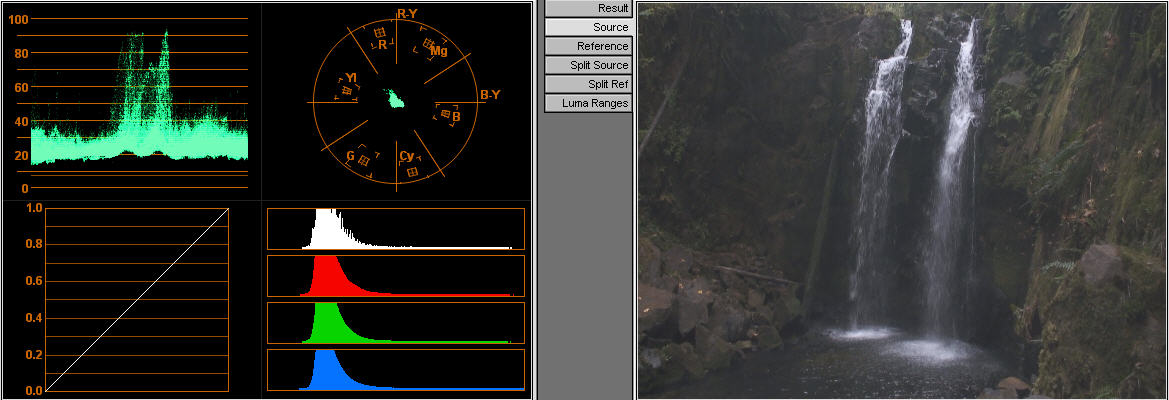Click the waterfall preview image
The image size is (1169, 400).
(902, 200)
